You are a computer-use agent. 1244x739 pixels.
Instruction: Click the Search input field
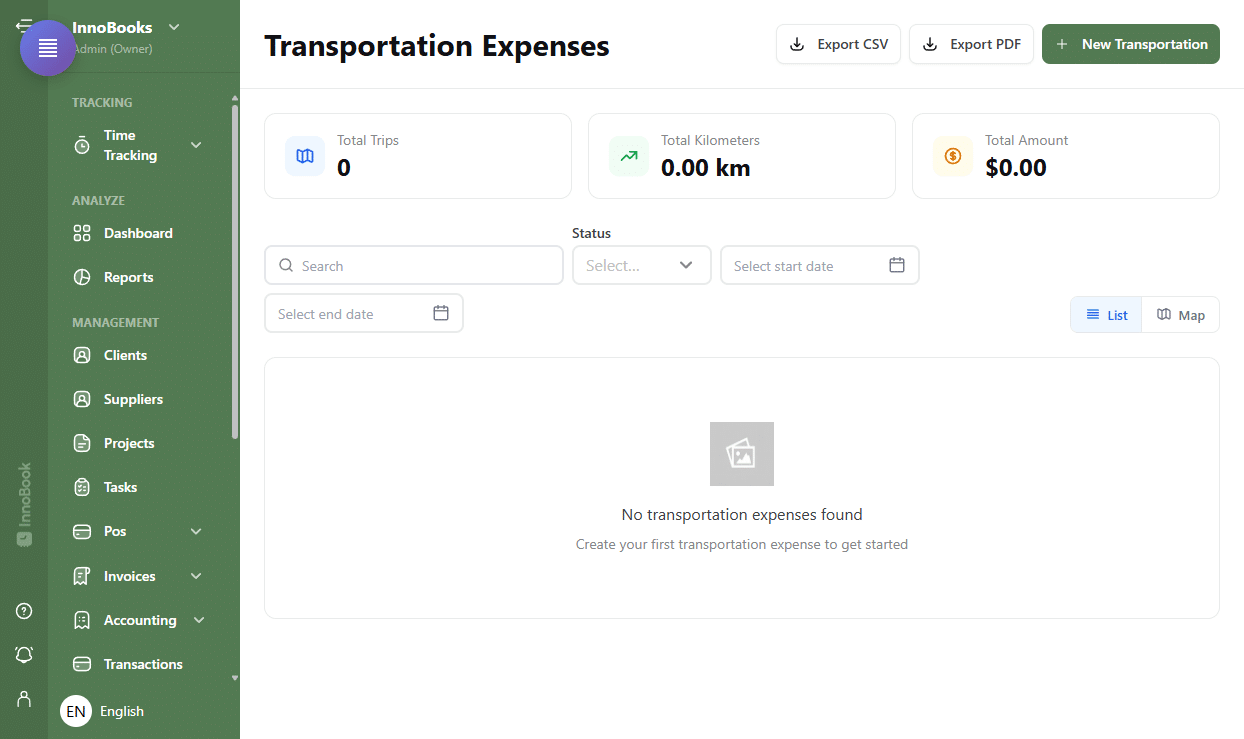pos(414,266)
